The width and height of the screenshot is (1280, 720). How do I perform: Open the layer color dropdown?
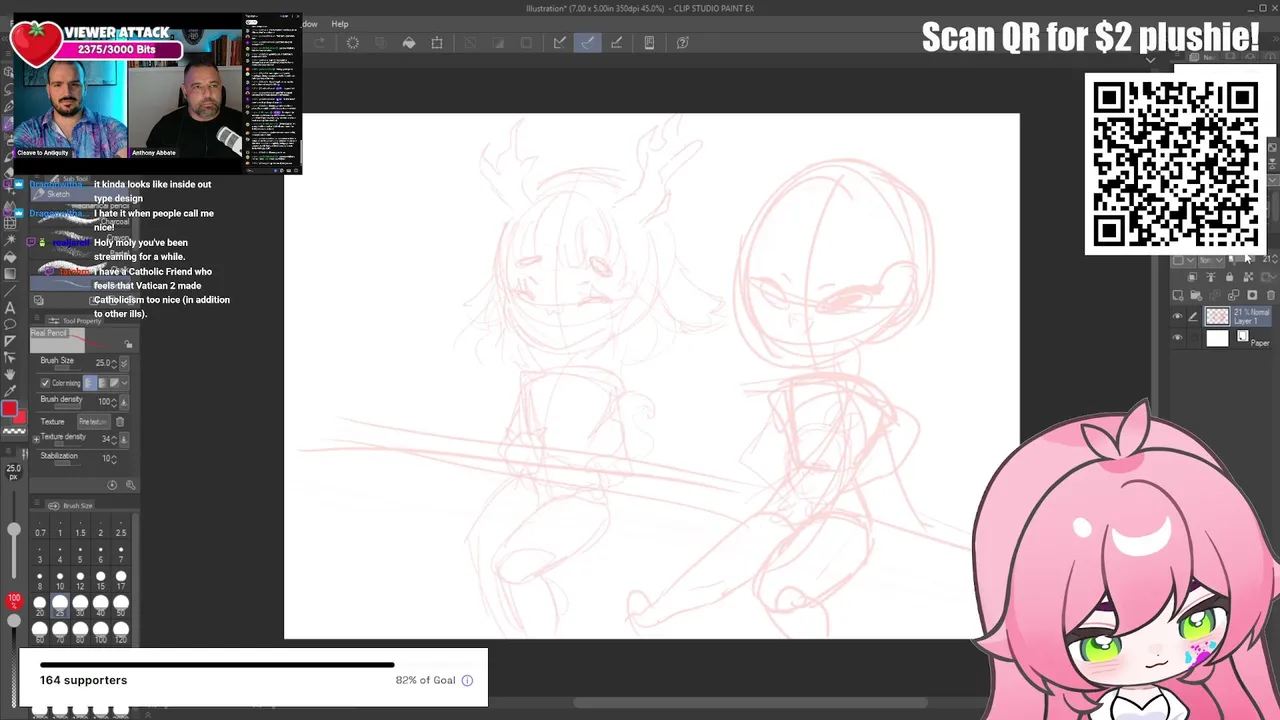tap(1183, 260)
